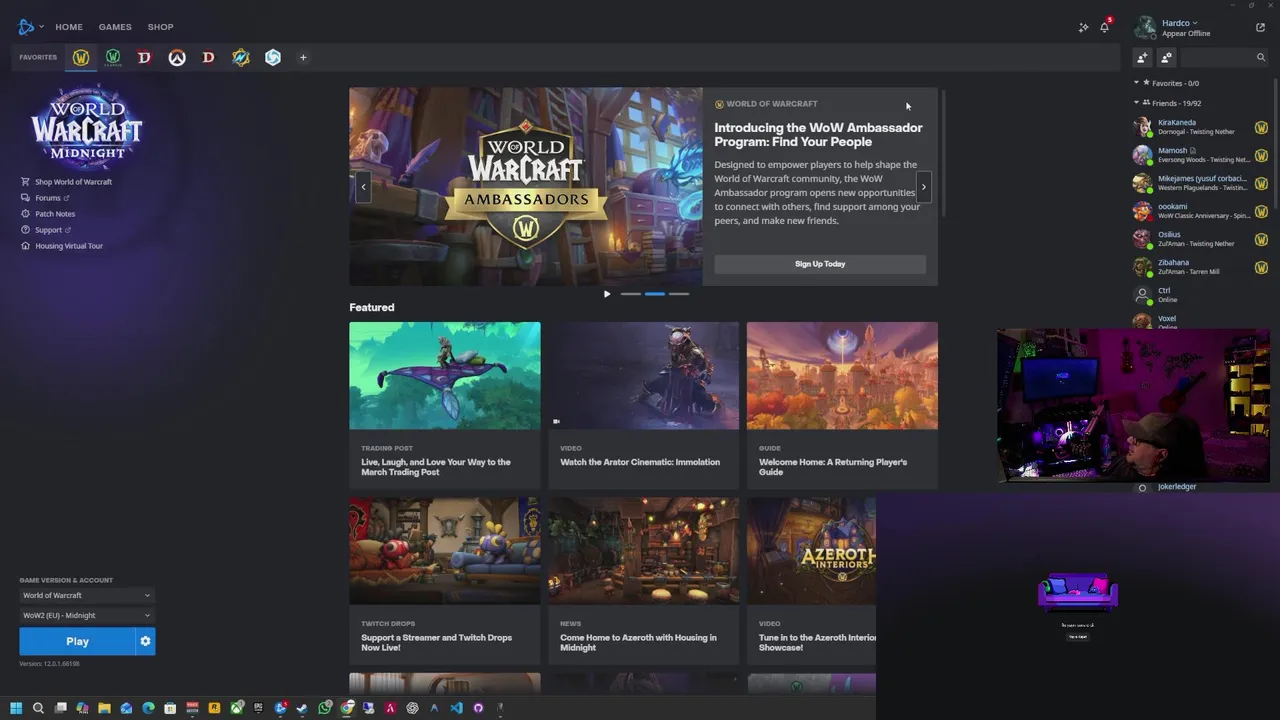Click Sign Up Today button

coord(820,264)
